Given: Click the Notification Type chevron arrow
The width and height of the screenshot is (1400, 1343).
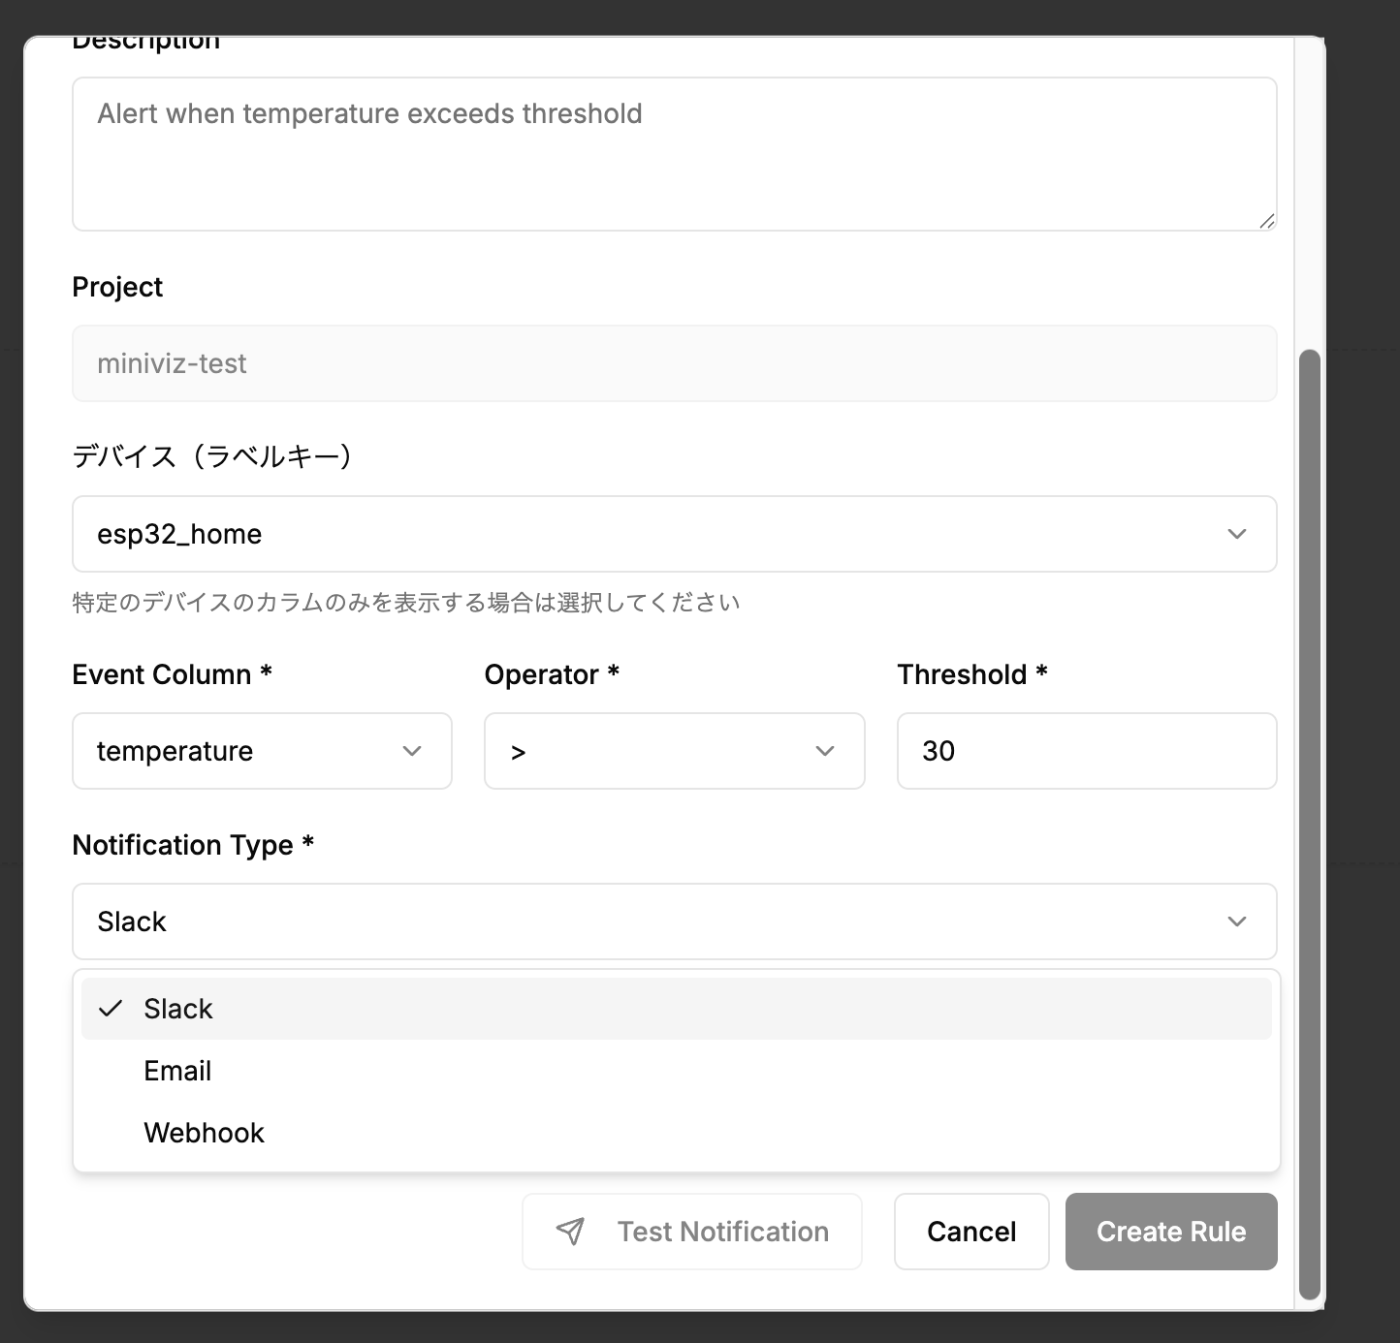Looking at the screenshot, I should click(1237, 921).
